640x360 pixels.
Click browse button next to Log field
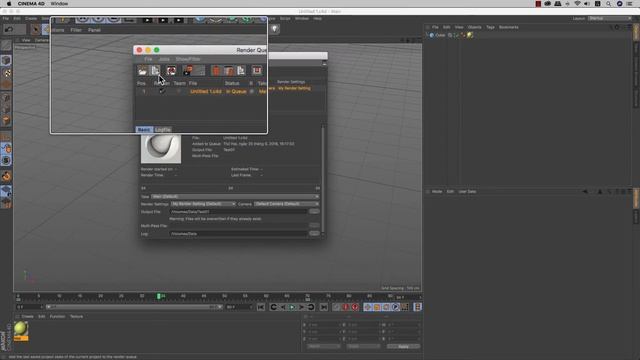[314, 233]
